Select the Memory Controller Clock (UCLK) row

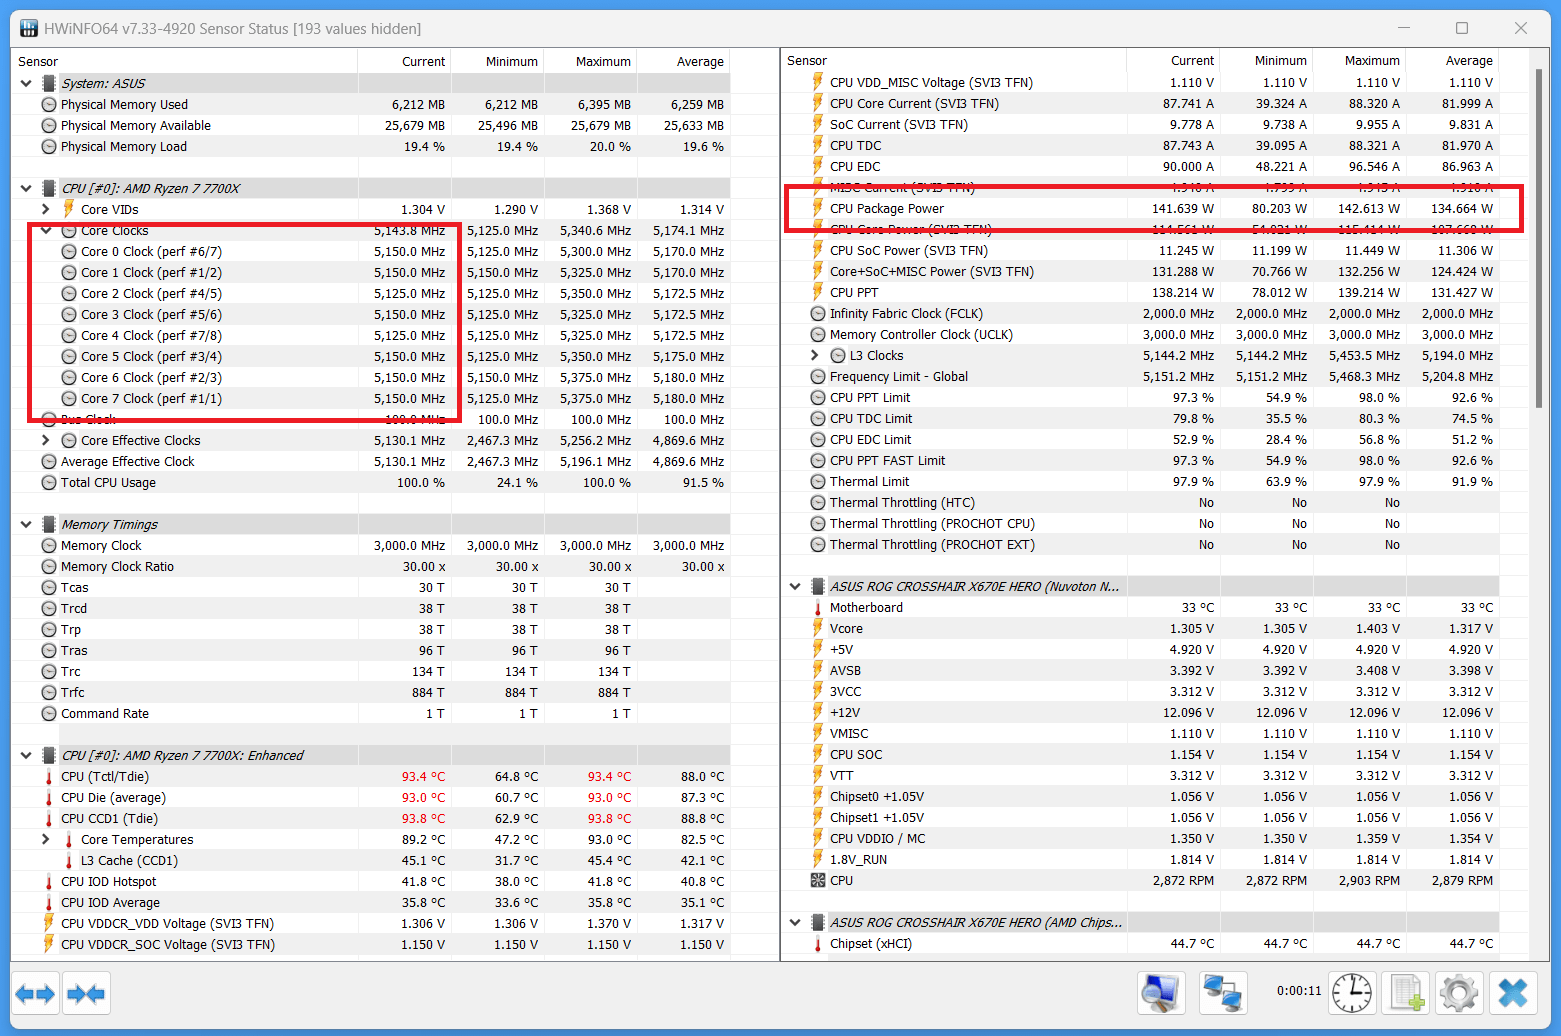click(x=1140, y=335)
